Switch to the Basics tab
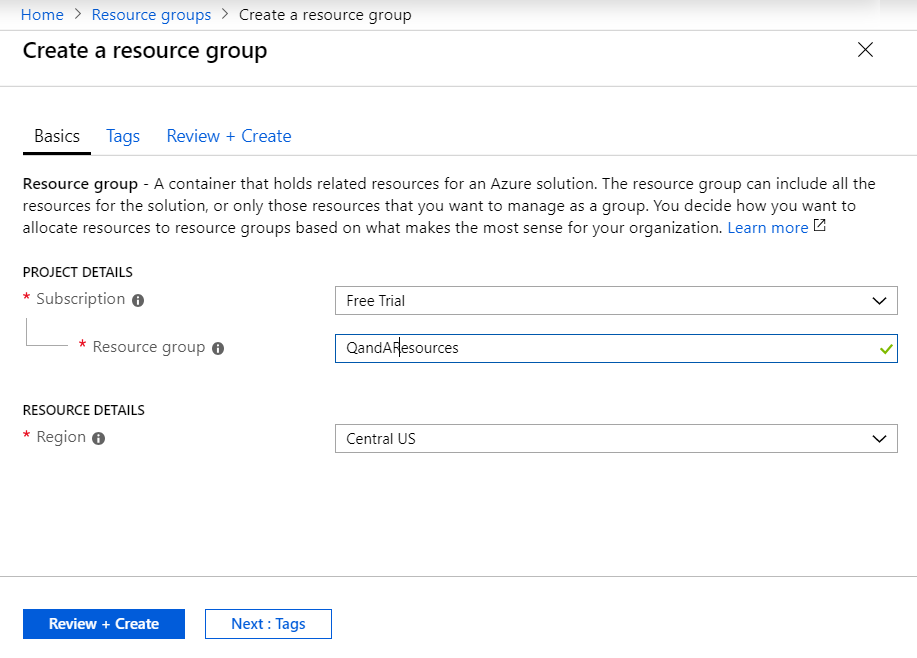 click(57, 136)
